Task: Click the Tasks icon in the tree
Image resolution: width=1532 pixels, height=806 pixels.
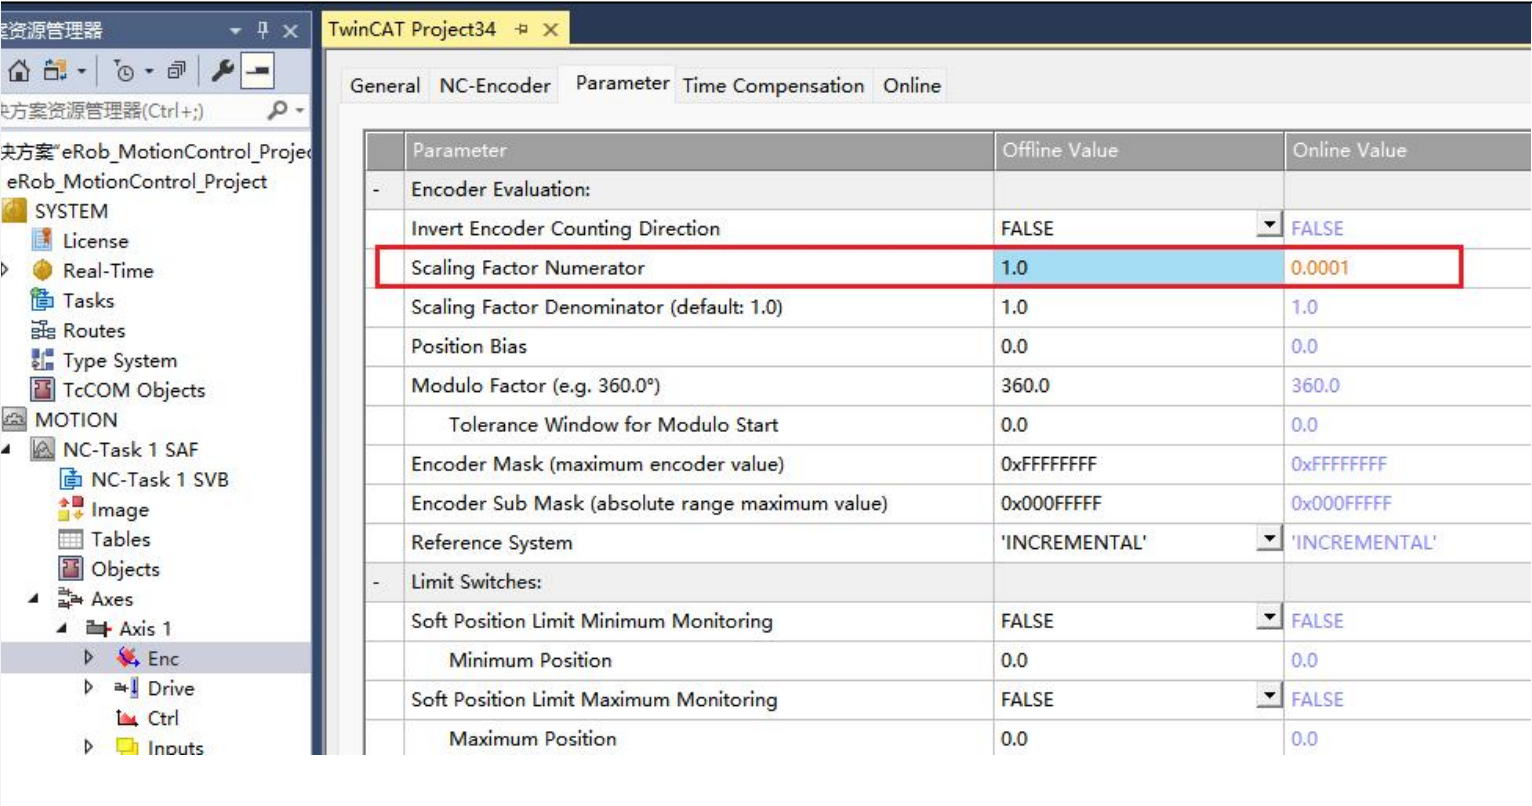Action: 42,300
